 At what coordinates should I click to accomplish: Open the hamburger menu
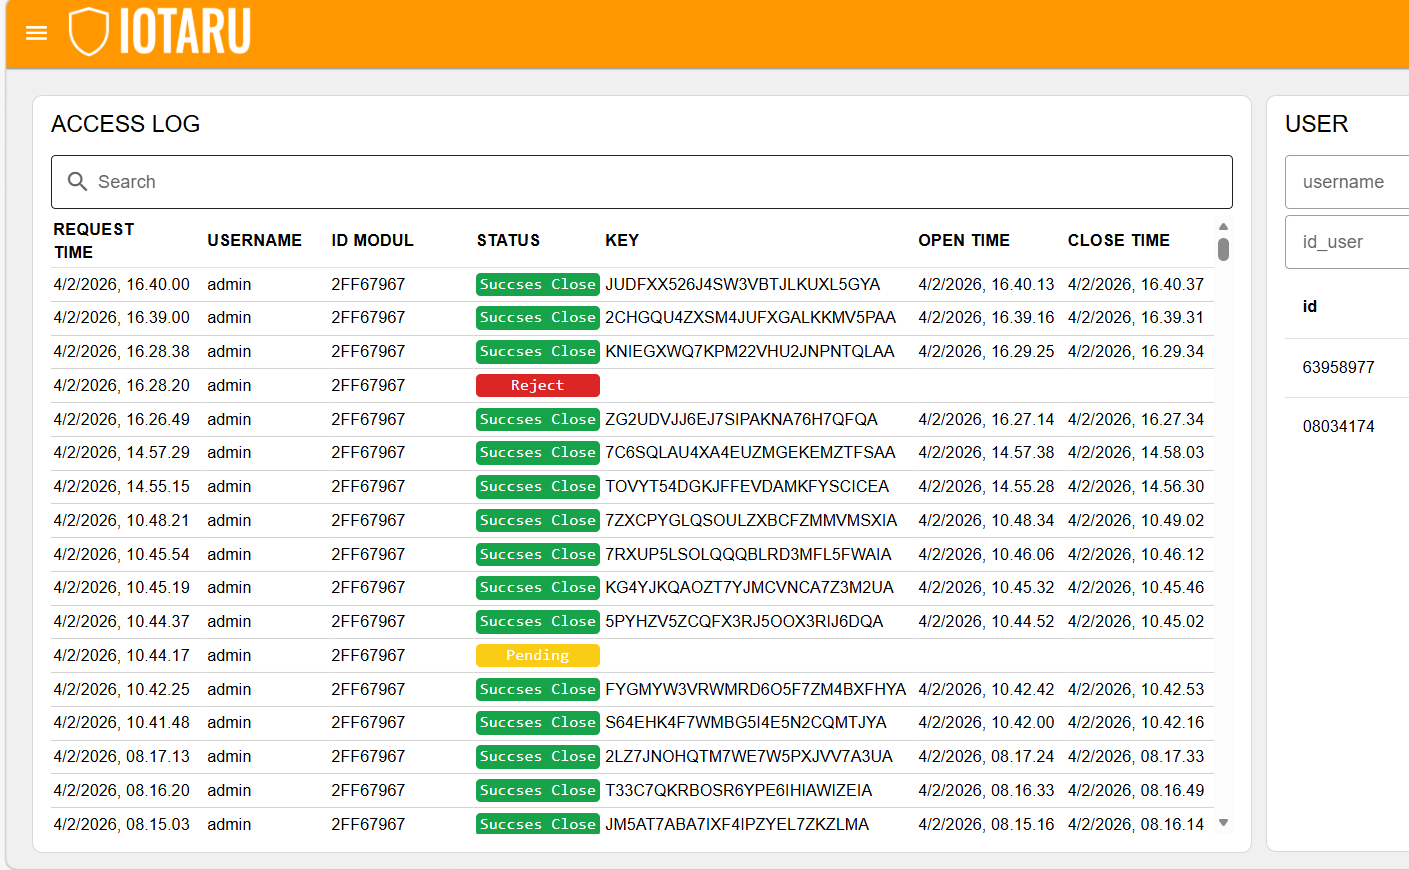click(x=36, y=33)
